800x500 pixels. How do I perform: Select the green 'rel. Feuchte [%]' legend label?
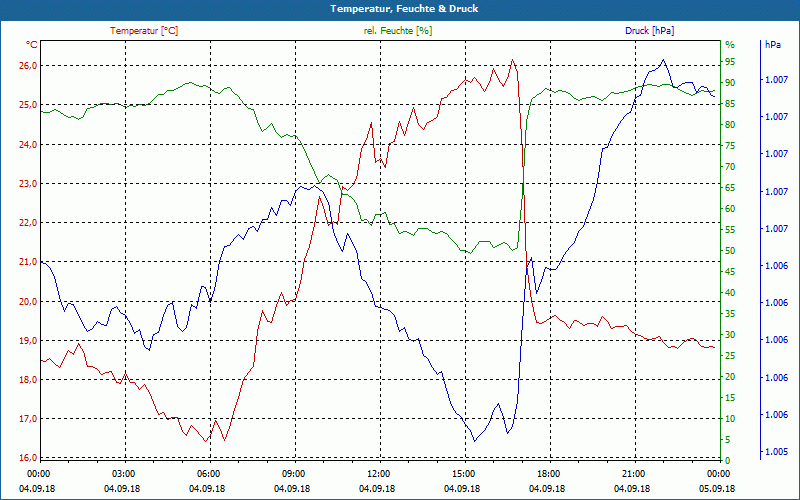(397, 31)
